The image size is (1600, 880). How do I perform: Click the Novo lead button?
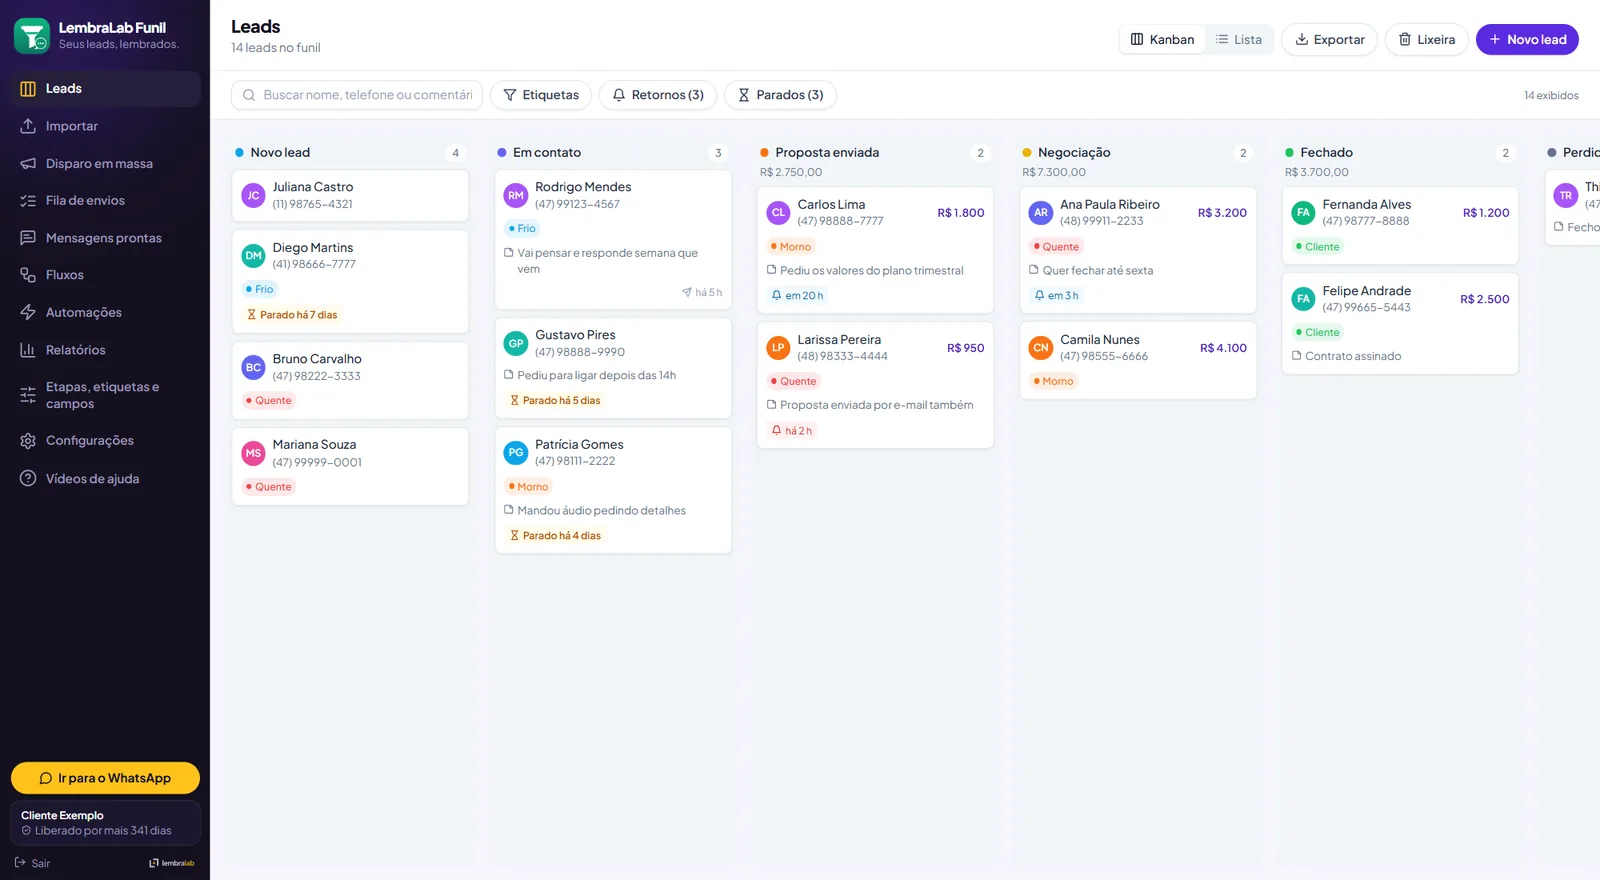point(1527,40)
